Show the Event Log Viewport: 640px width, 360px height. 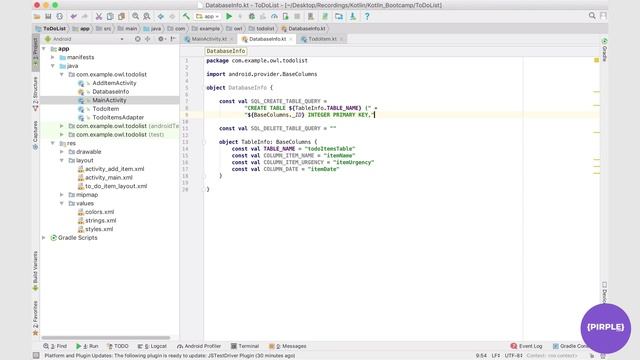coord(527,346)
